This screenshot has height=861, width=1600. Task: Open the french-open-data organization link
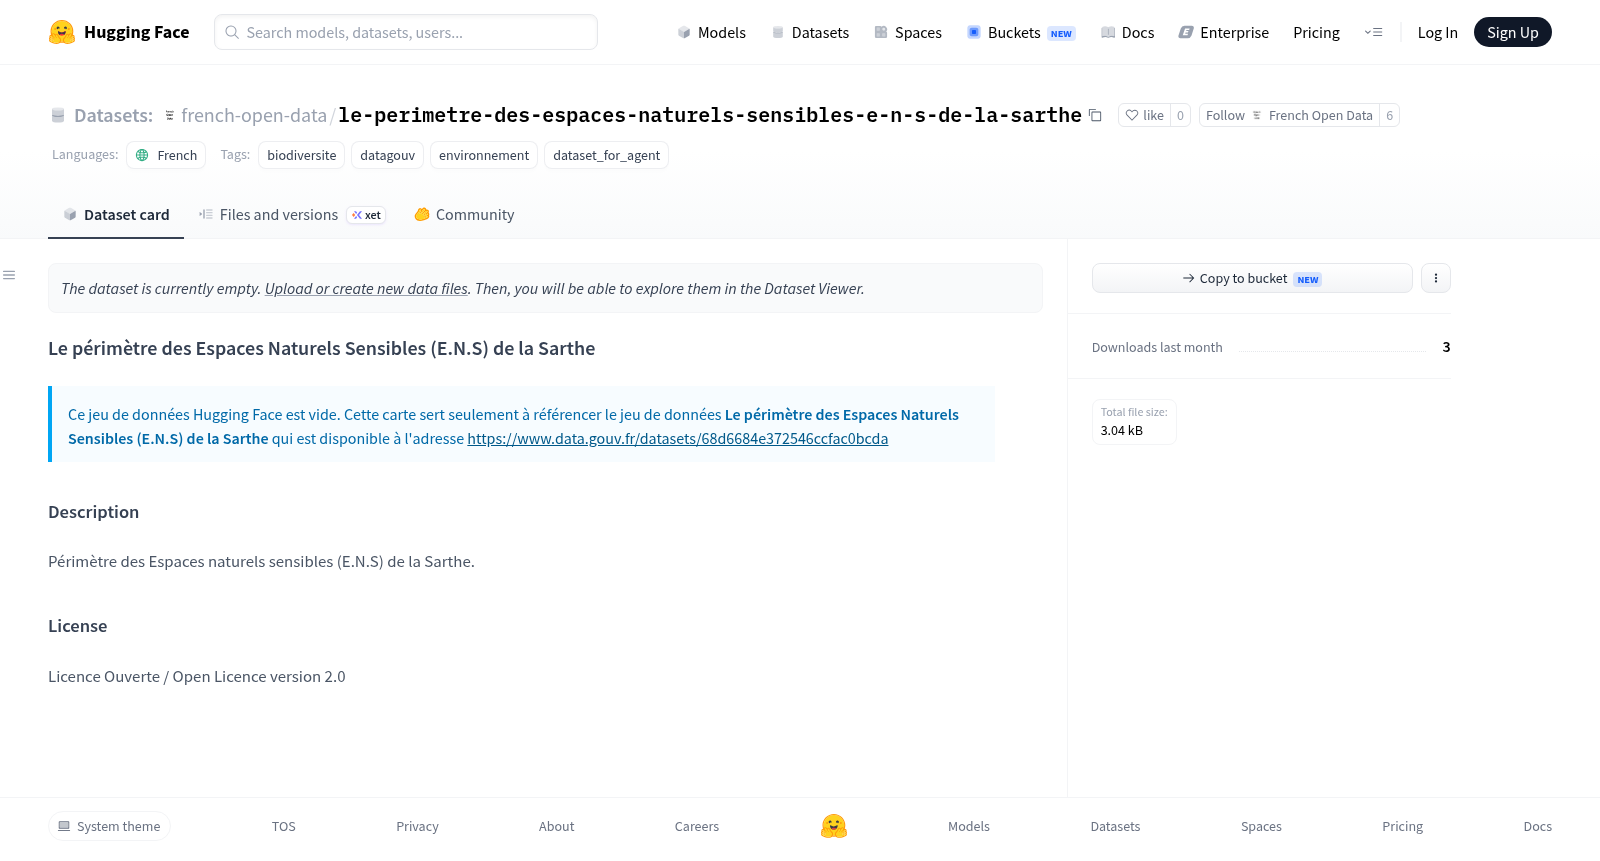pos(254,115)
